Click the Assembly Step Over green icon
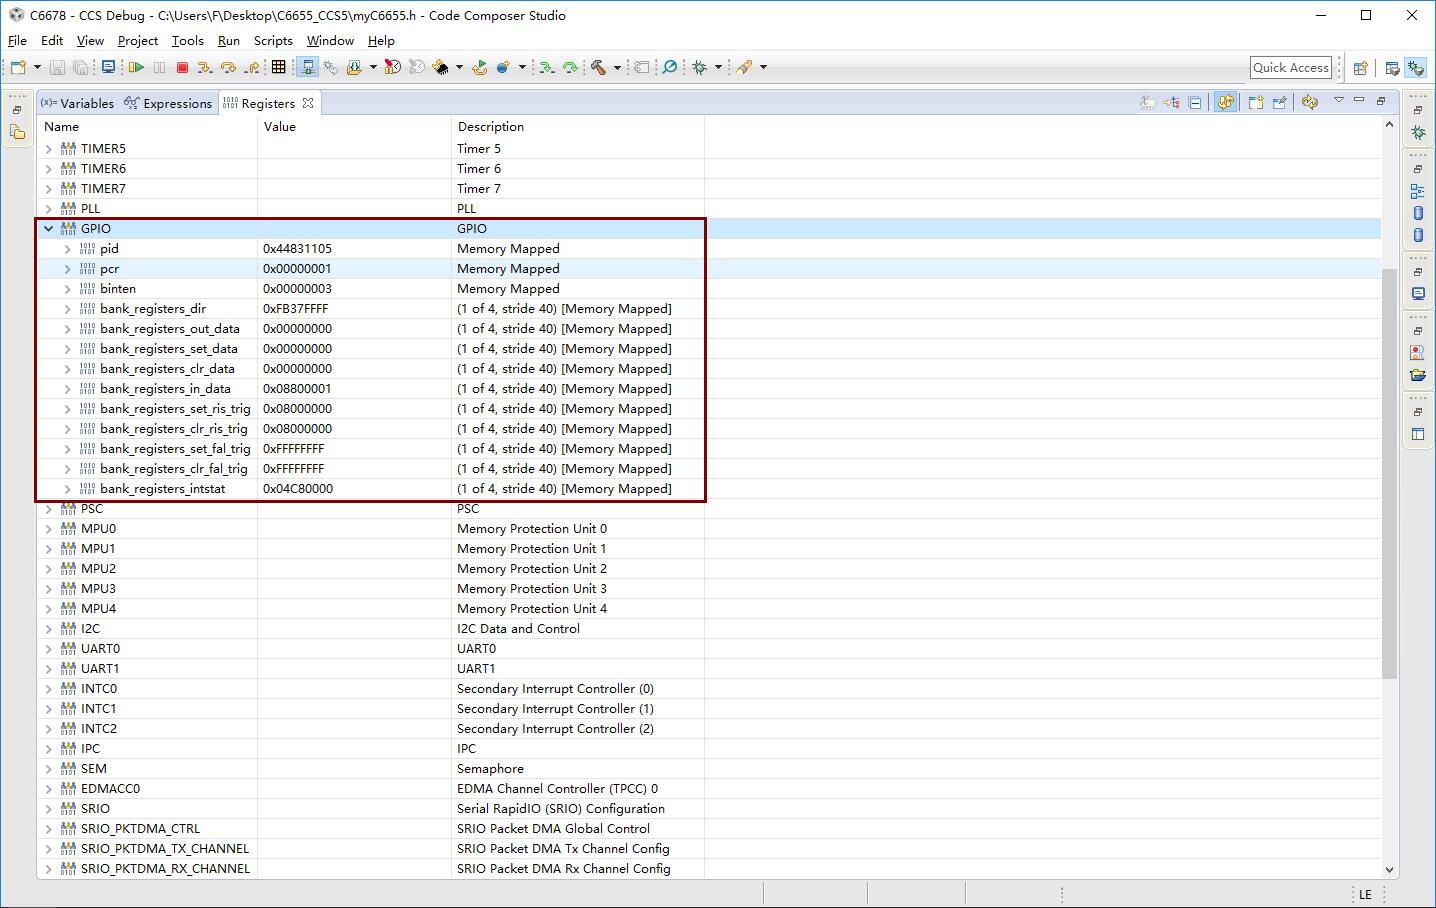This screenshot has width=1436, height=908. coord(570,67)
